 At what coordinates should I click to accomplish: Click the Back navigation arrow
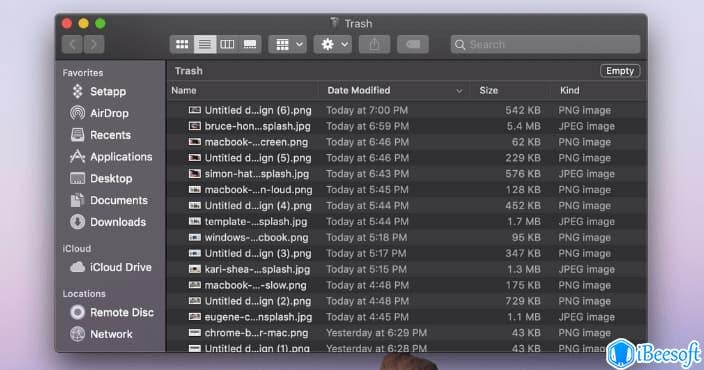pos(72,44)
